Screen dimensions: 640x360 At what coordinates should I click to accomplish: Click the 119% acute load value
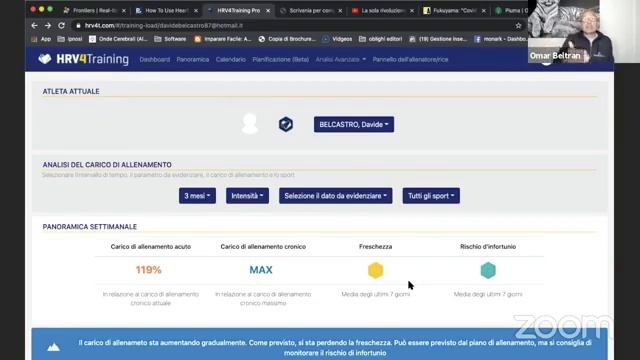coord(149,270)
